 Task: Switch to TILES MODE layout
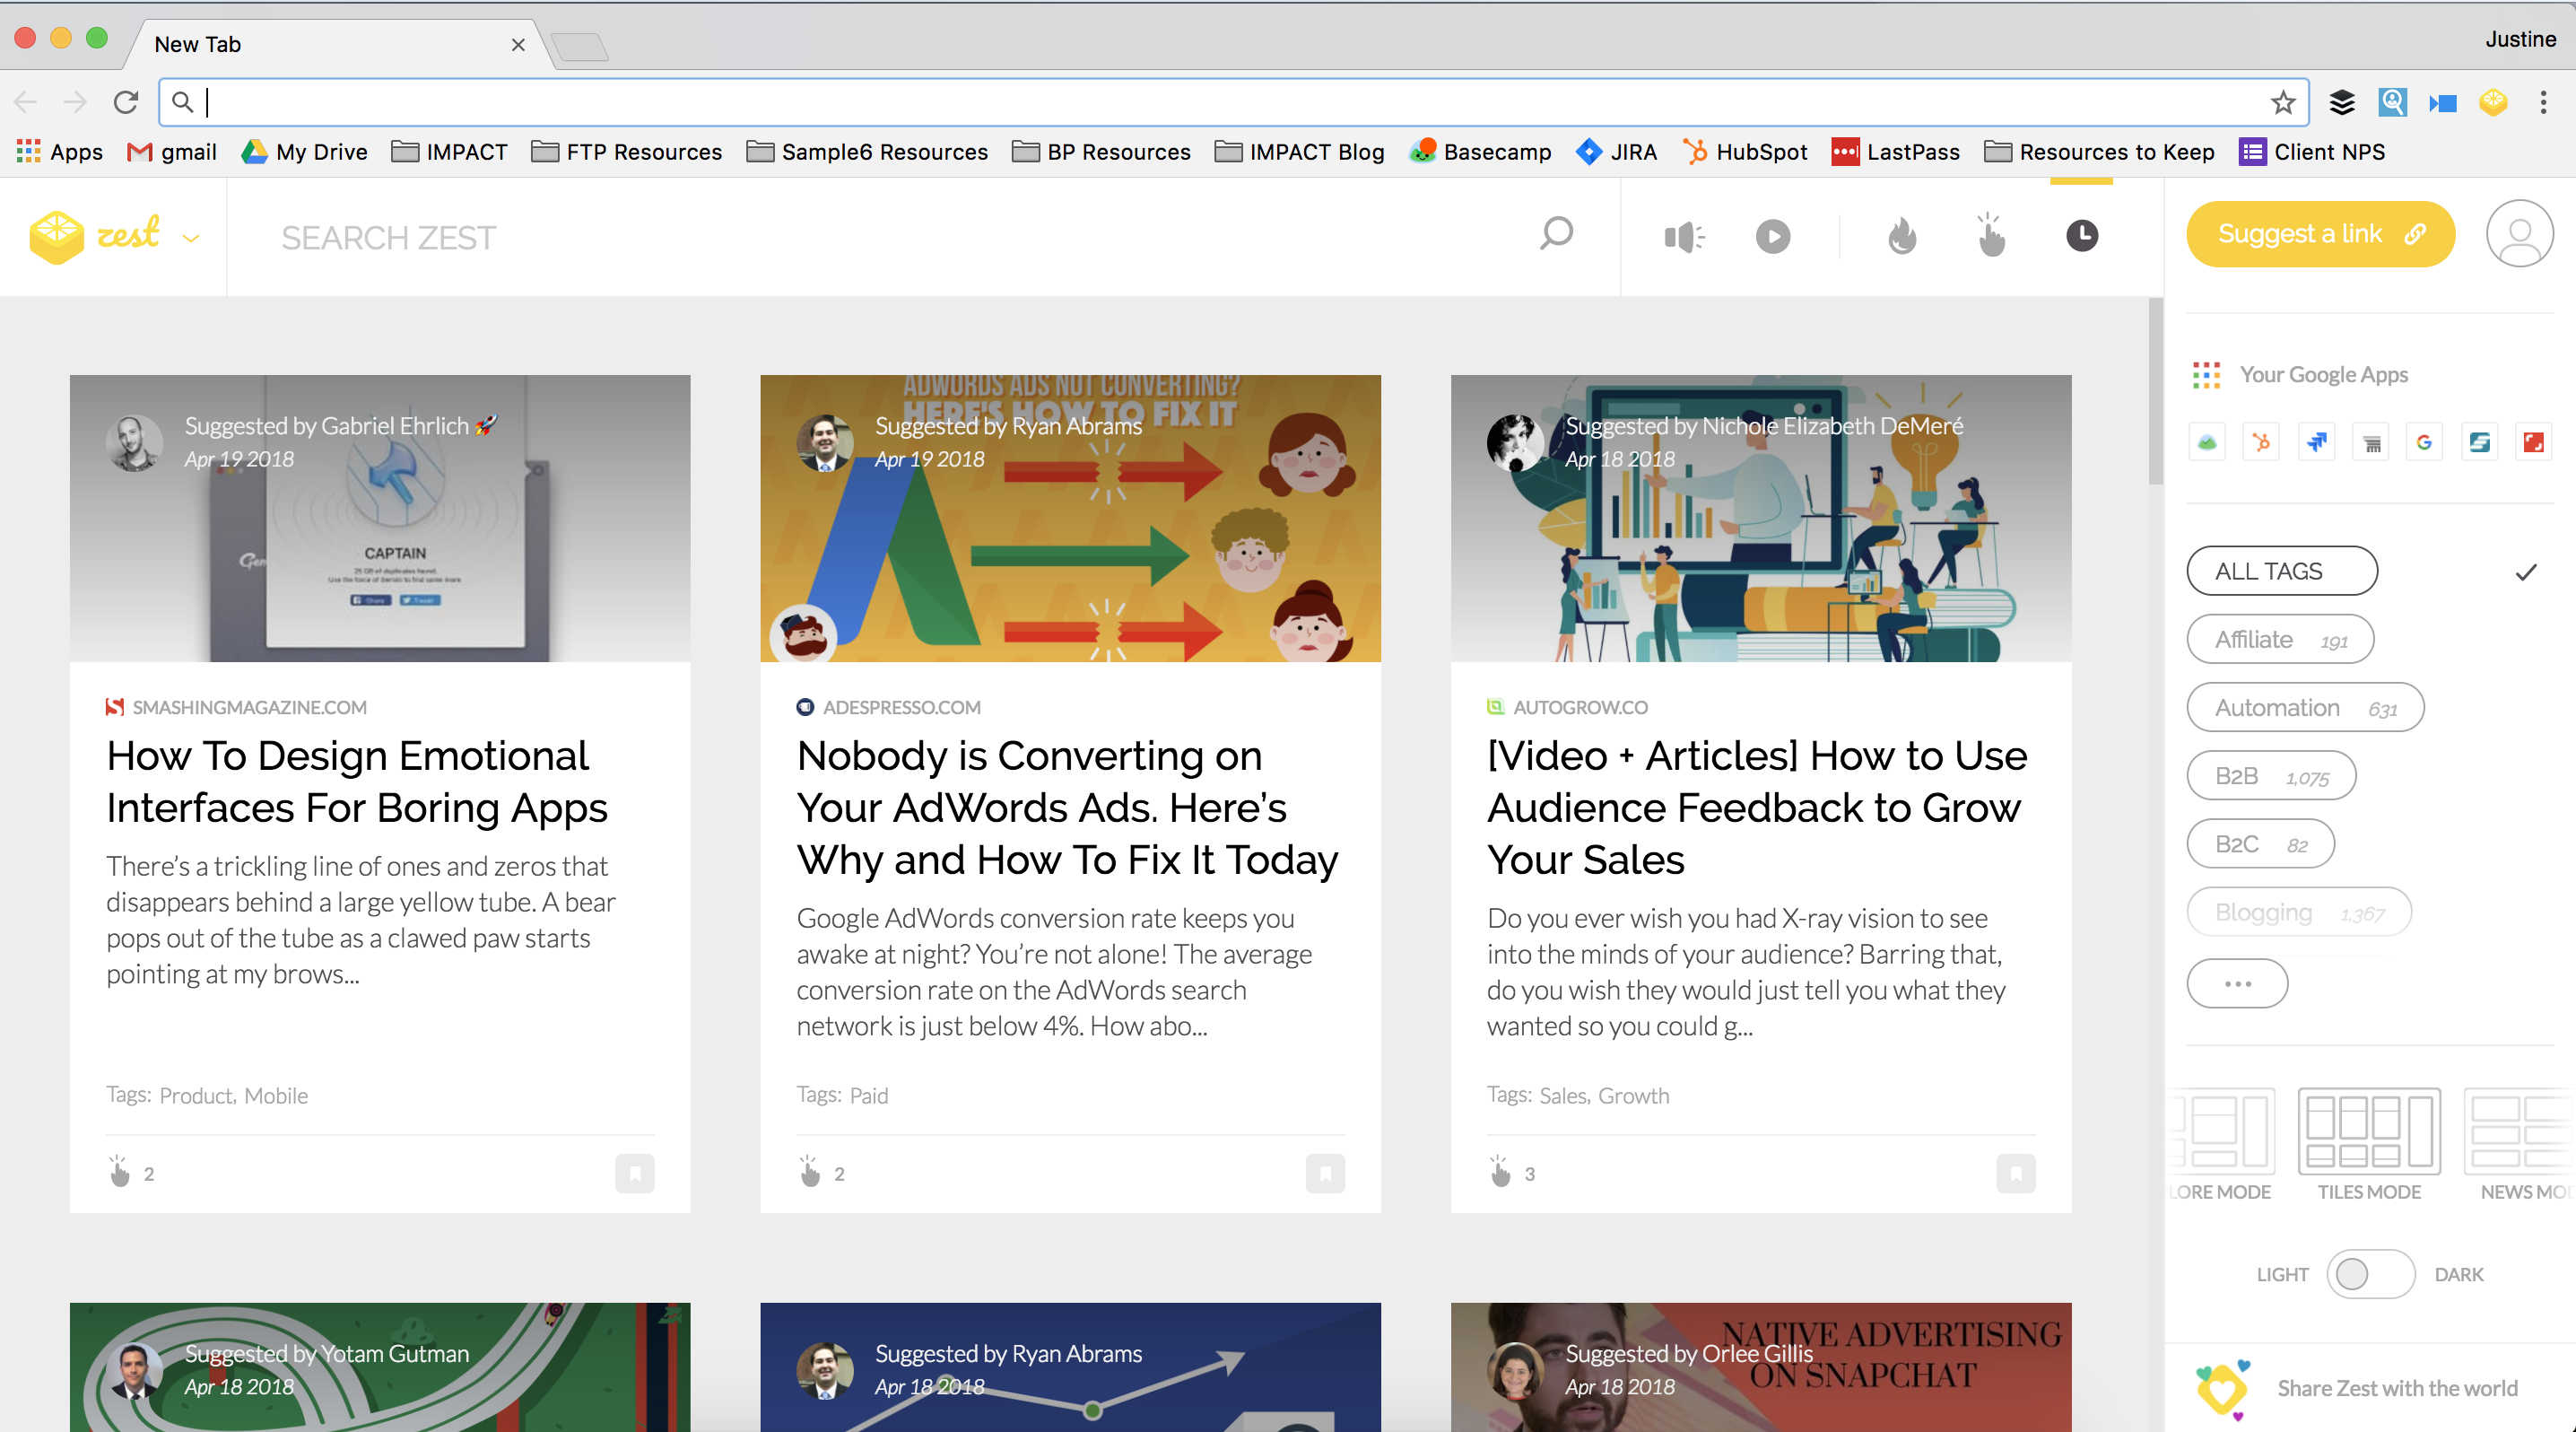point(2369,1145)
